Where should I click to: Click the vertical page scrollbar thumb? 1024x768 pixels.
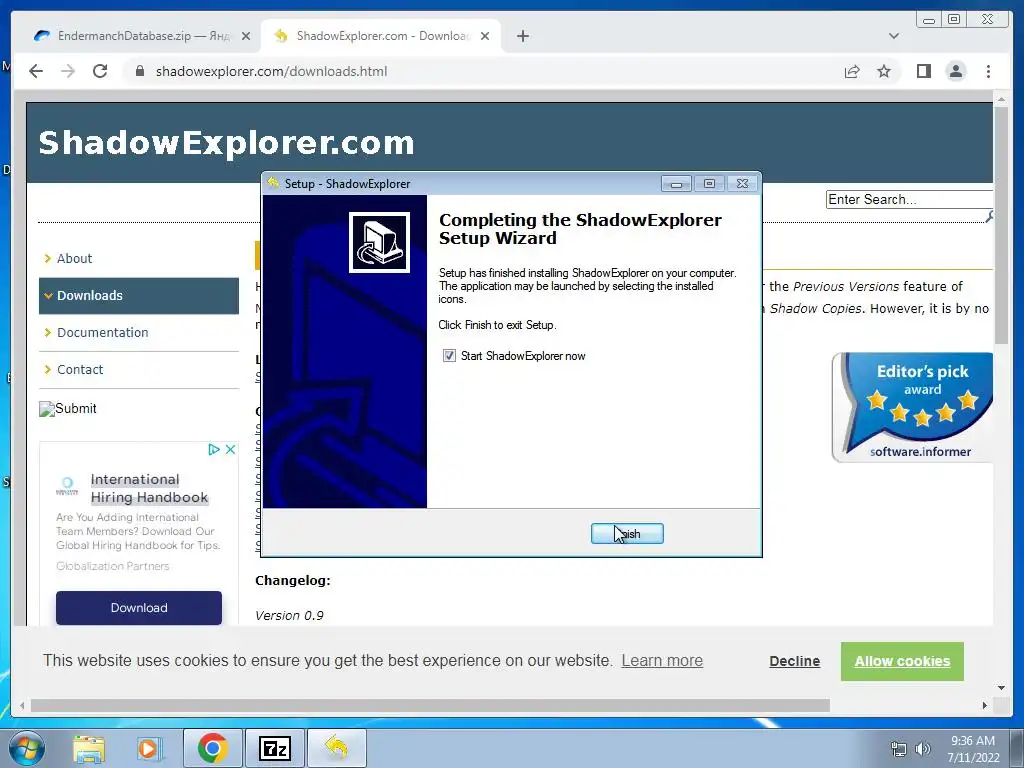1001,225
